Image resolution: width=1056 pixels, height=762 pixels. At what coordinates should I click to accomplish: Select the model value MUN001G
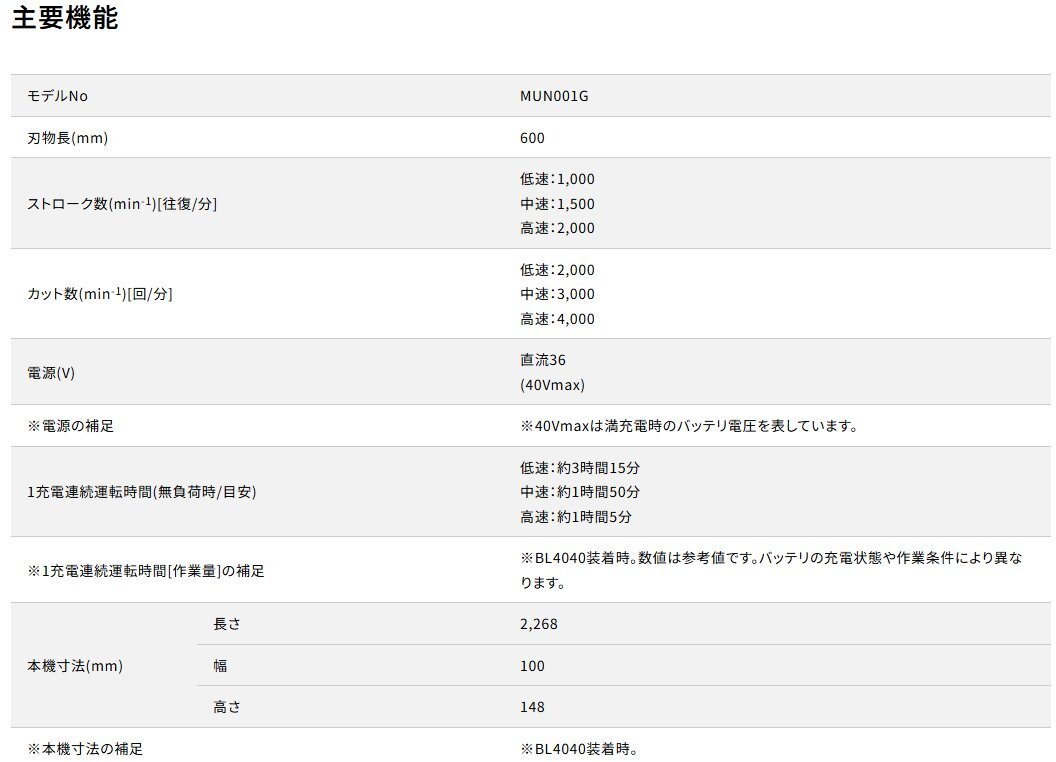[x=554, y=96]
